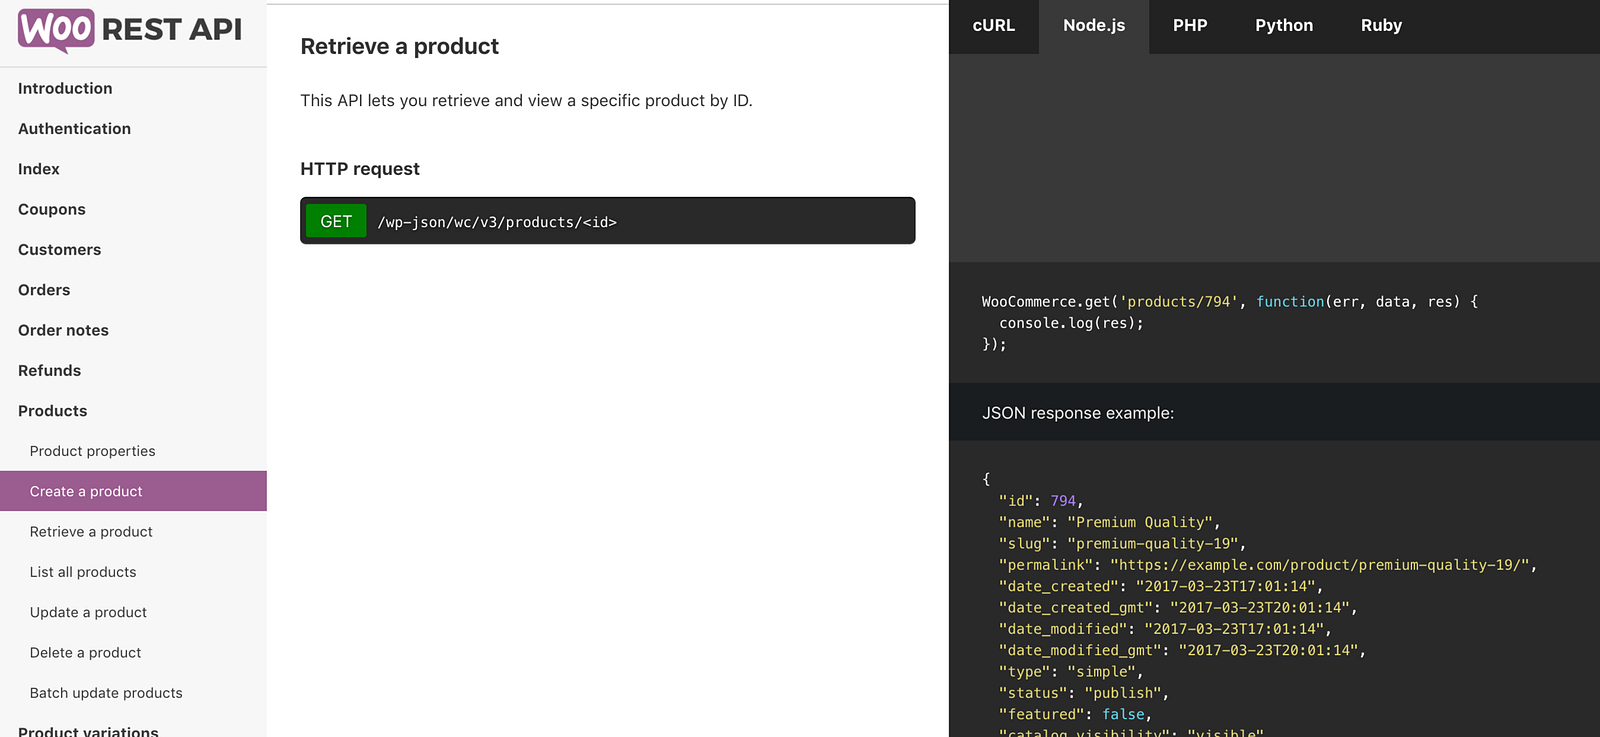
Task: Open the Coupons section
Action: coord(52,210)
